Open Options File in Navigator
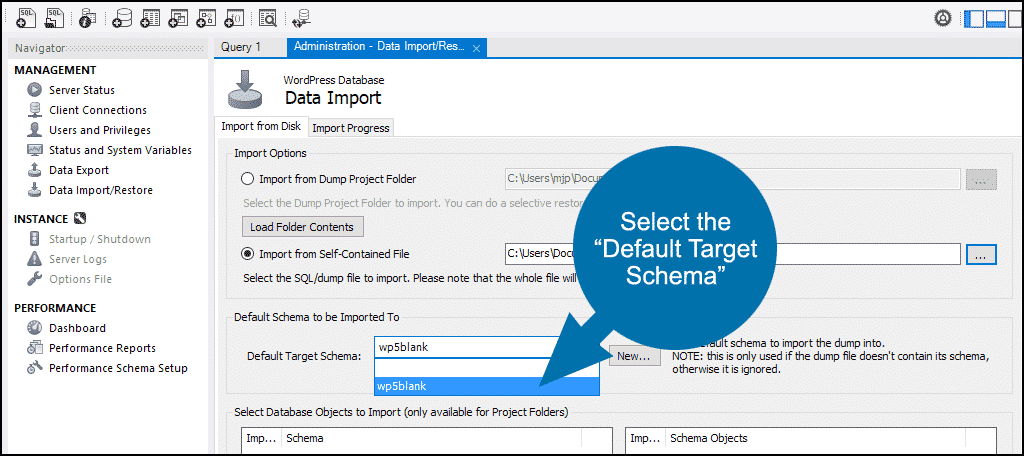The height and width of the screenshot is (456, 1024). 80,279
